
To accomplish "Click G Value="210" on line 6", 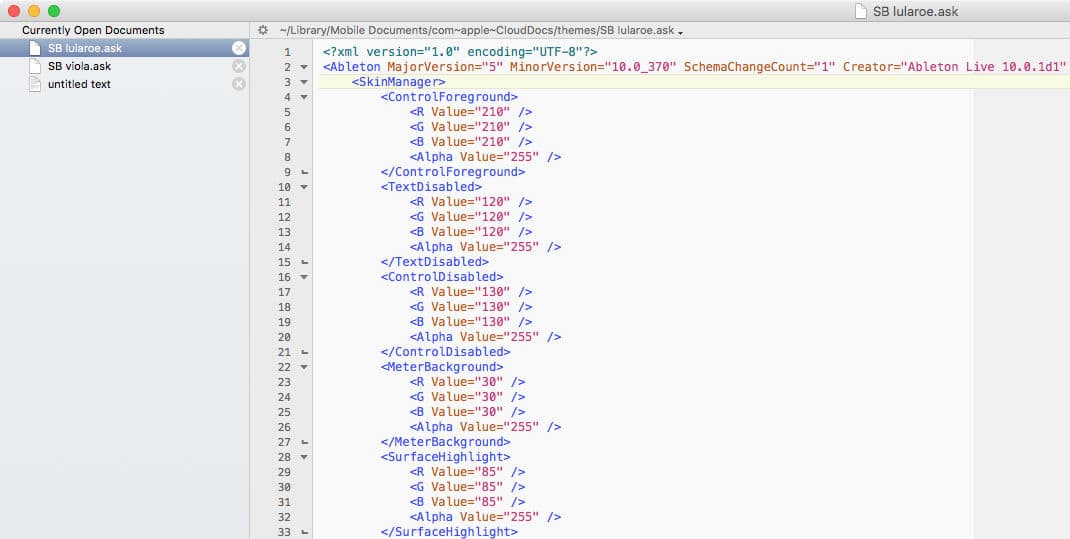I will (x=471, y=127).
